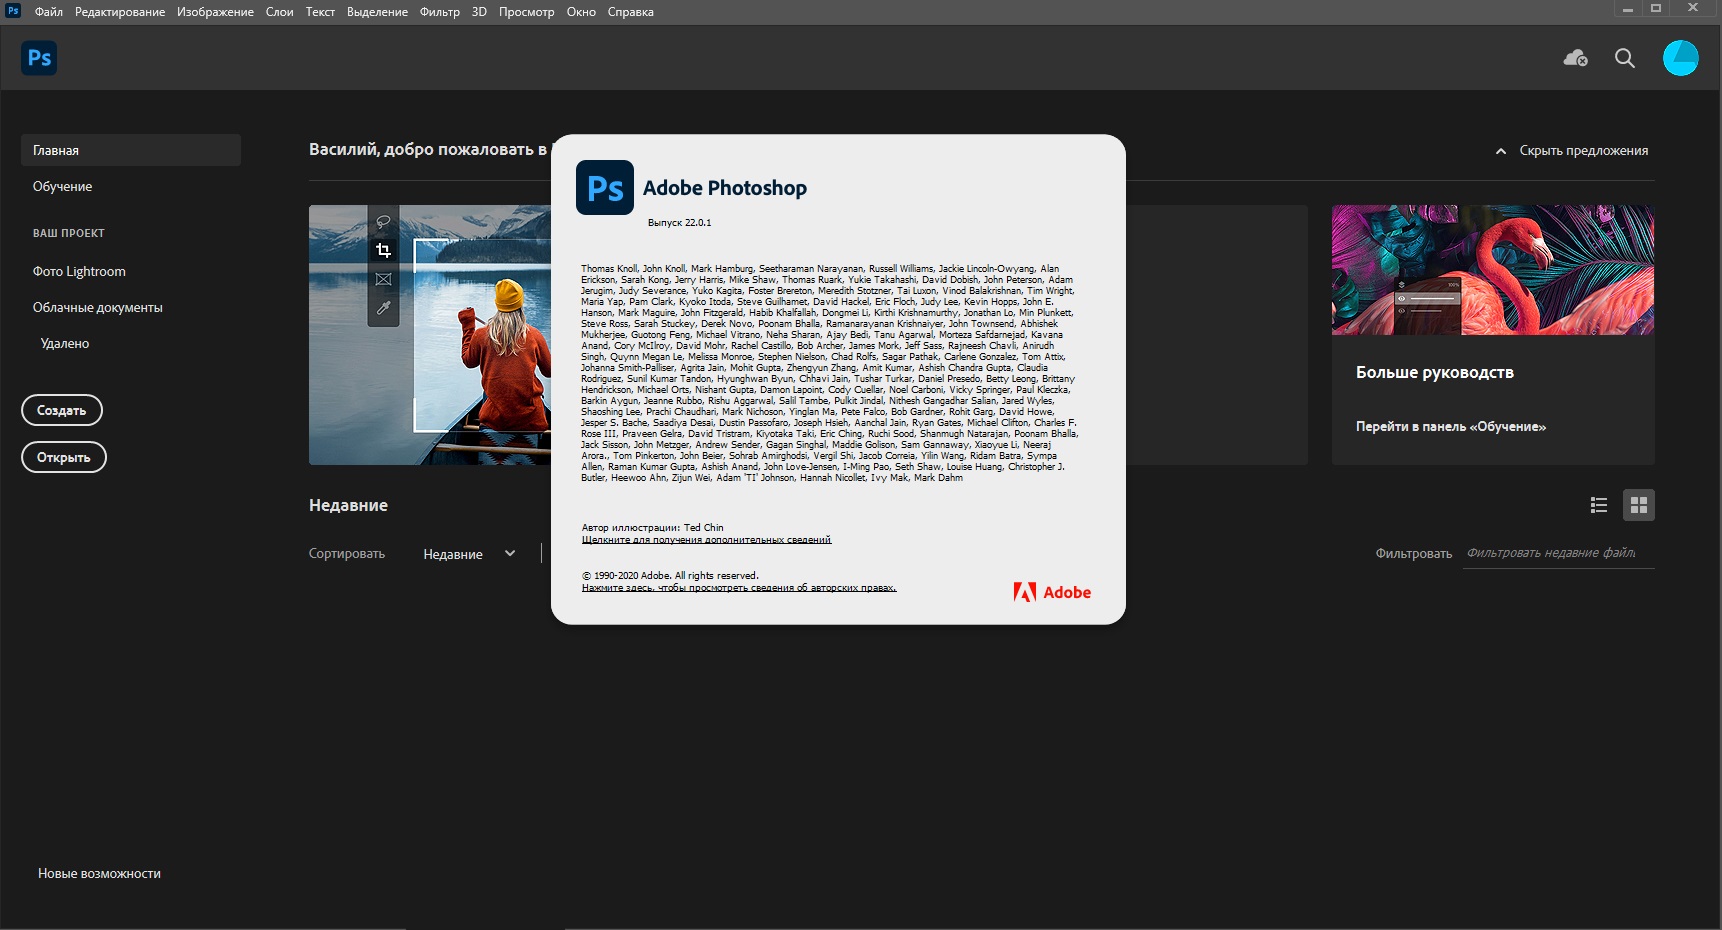Open the Просмотр menu
Image resolution: width=1722 pixels, height=930 pixels.
pyautogui.click(x=526, y=12)
